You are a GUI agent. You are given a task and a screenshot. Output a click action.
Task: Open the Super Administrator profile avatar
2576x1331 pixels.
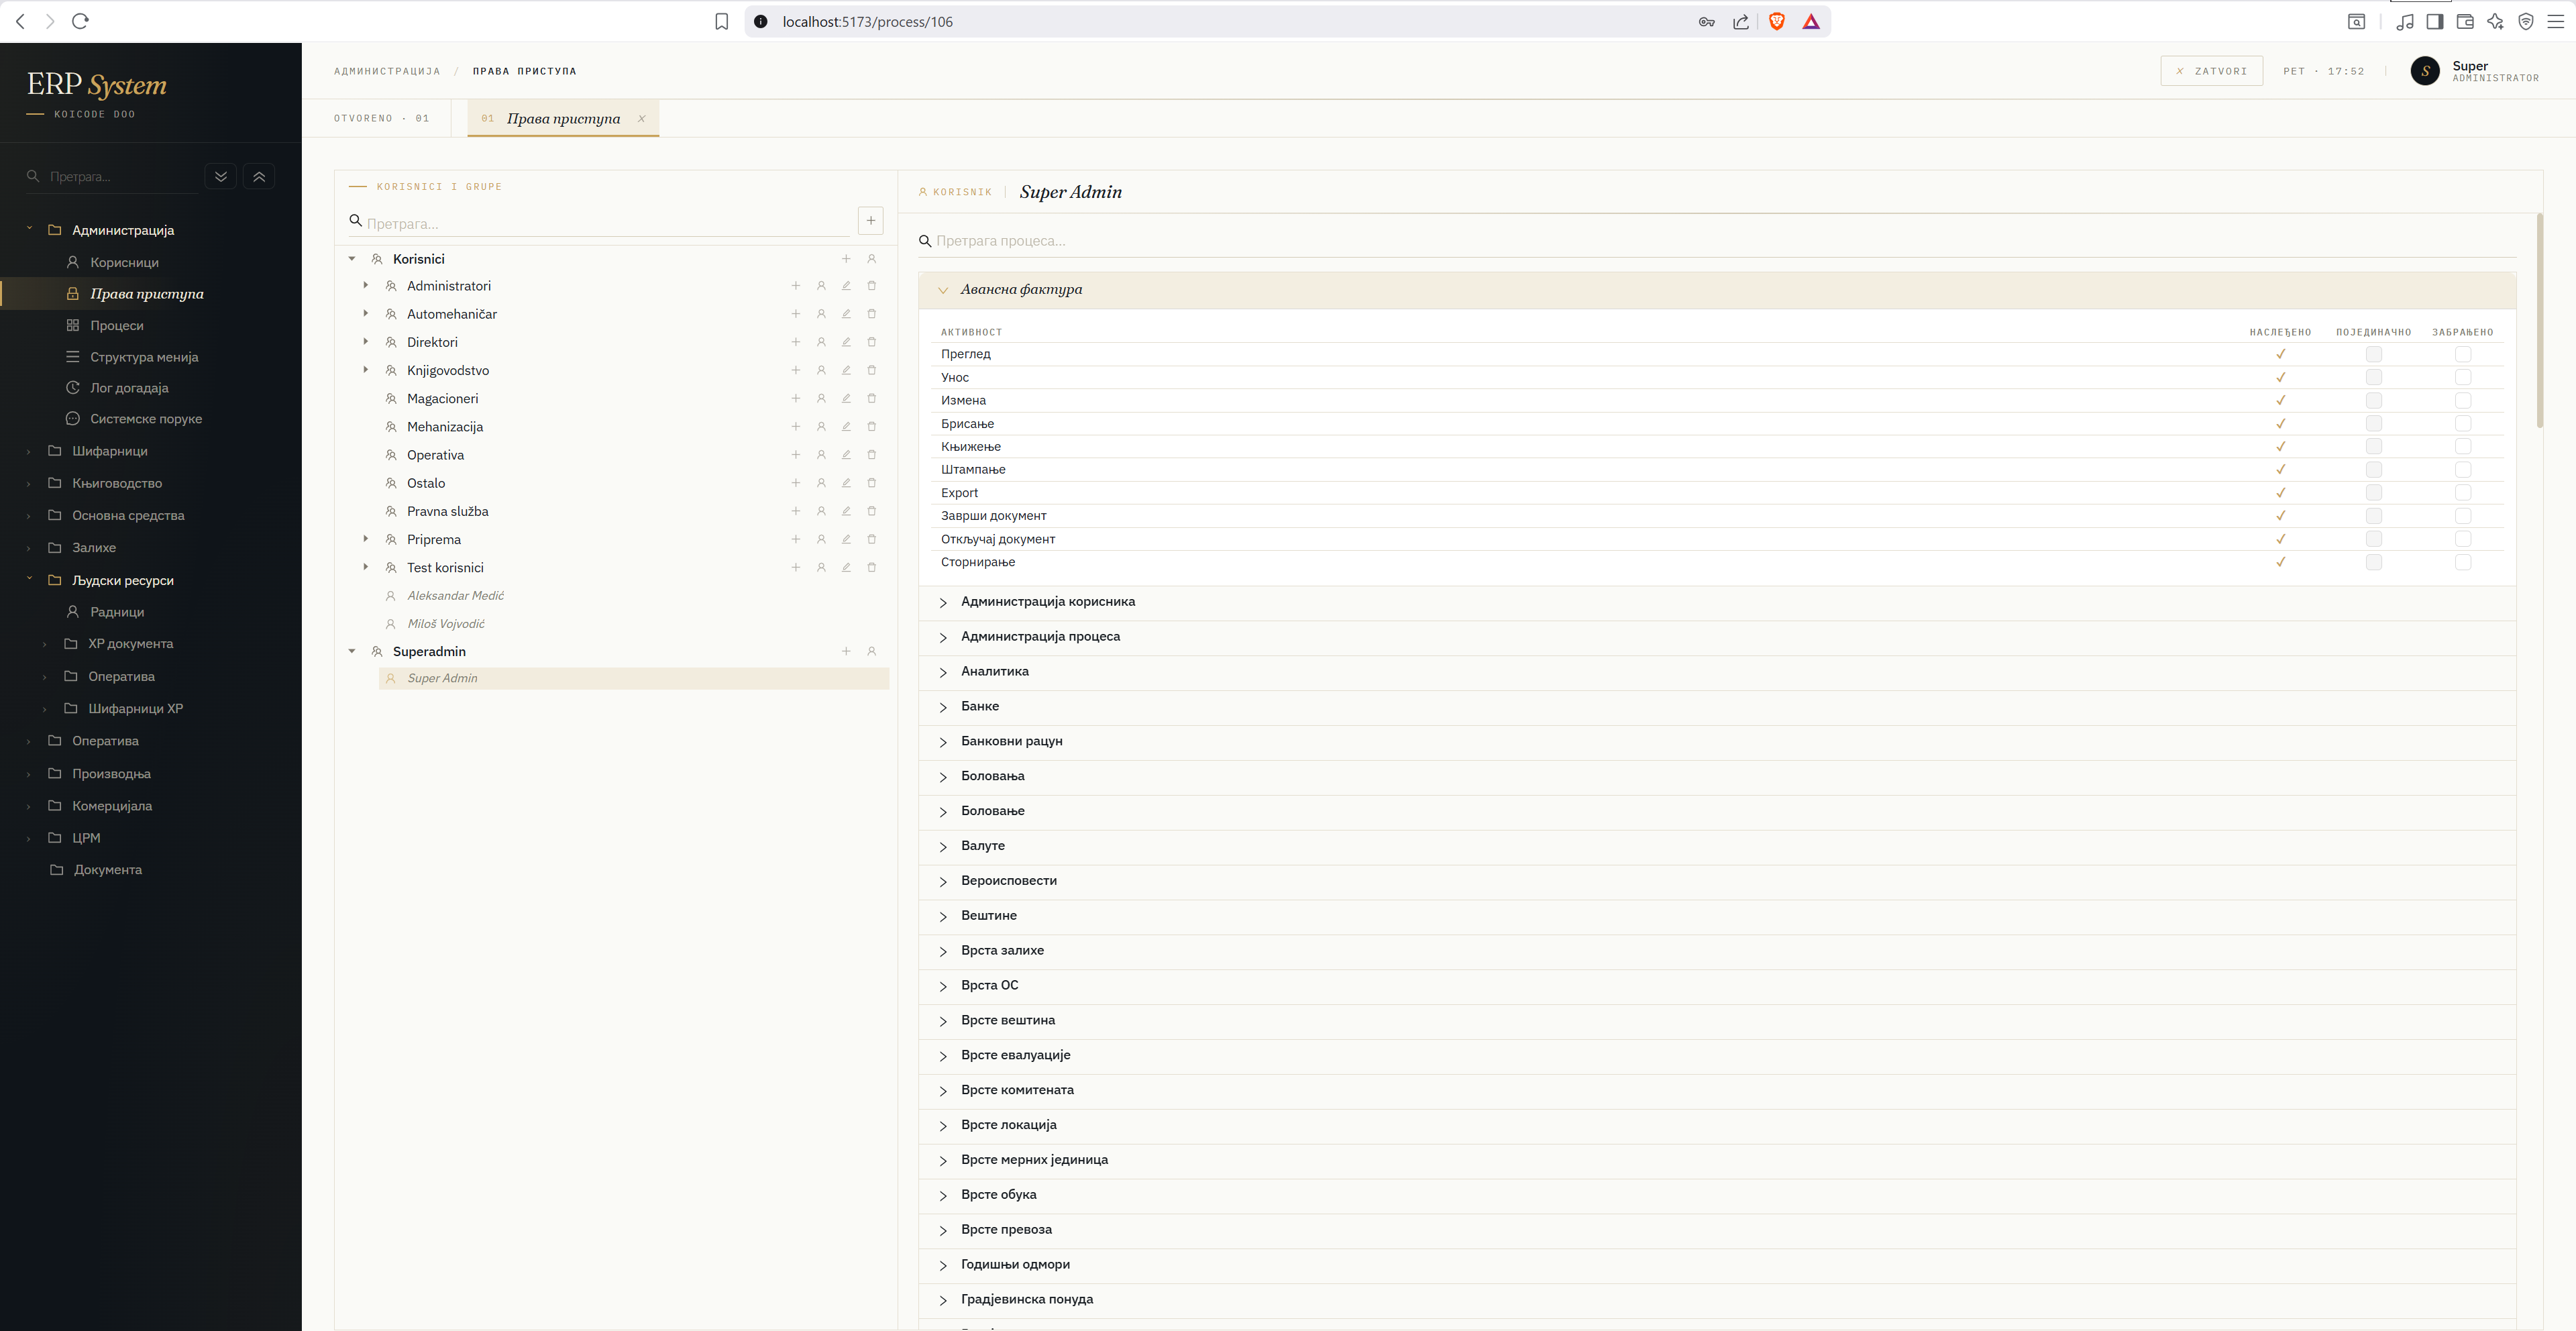coord(2425,71)
